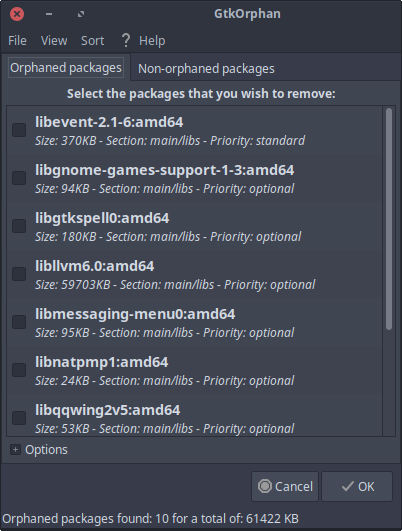Open the Sort menu
This screenshot has width=402, height=531.
pyautogui.click(x=92, y=41)
